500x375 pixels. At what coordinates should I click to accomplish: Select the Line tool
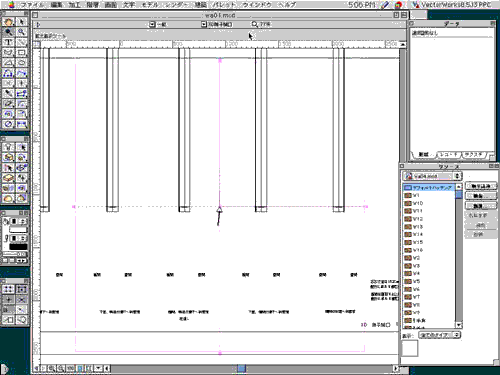22,42
